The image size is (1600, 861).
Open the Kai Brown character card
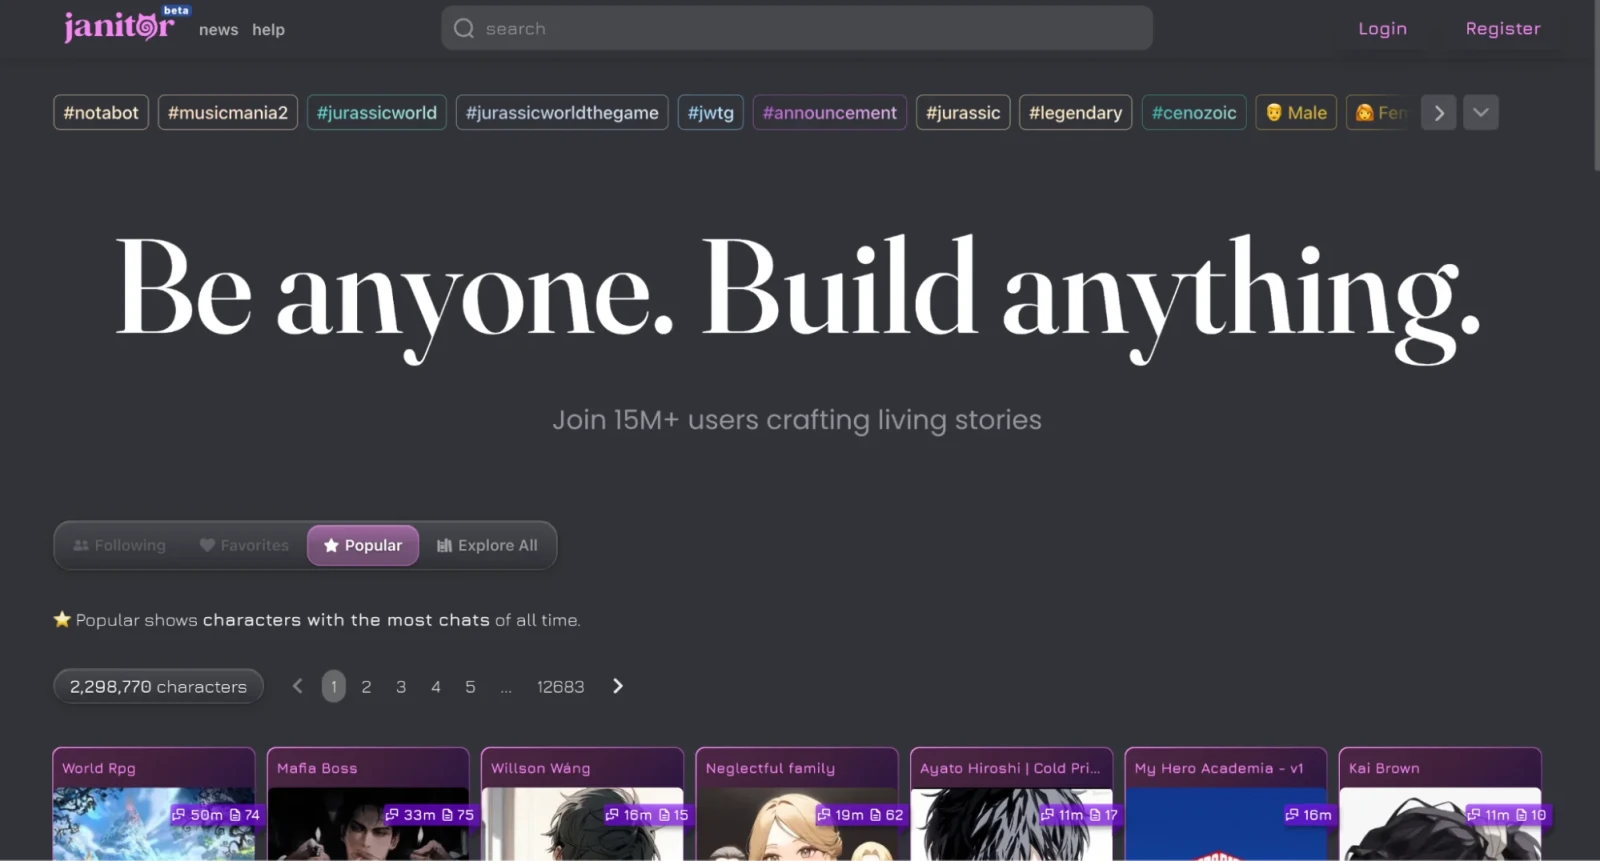[x=1440, y=804]
